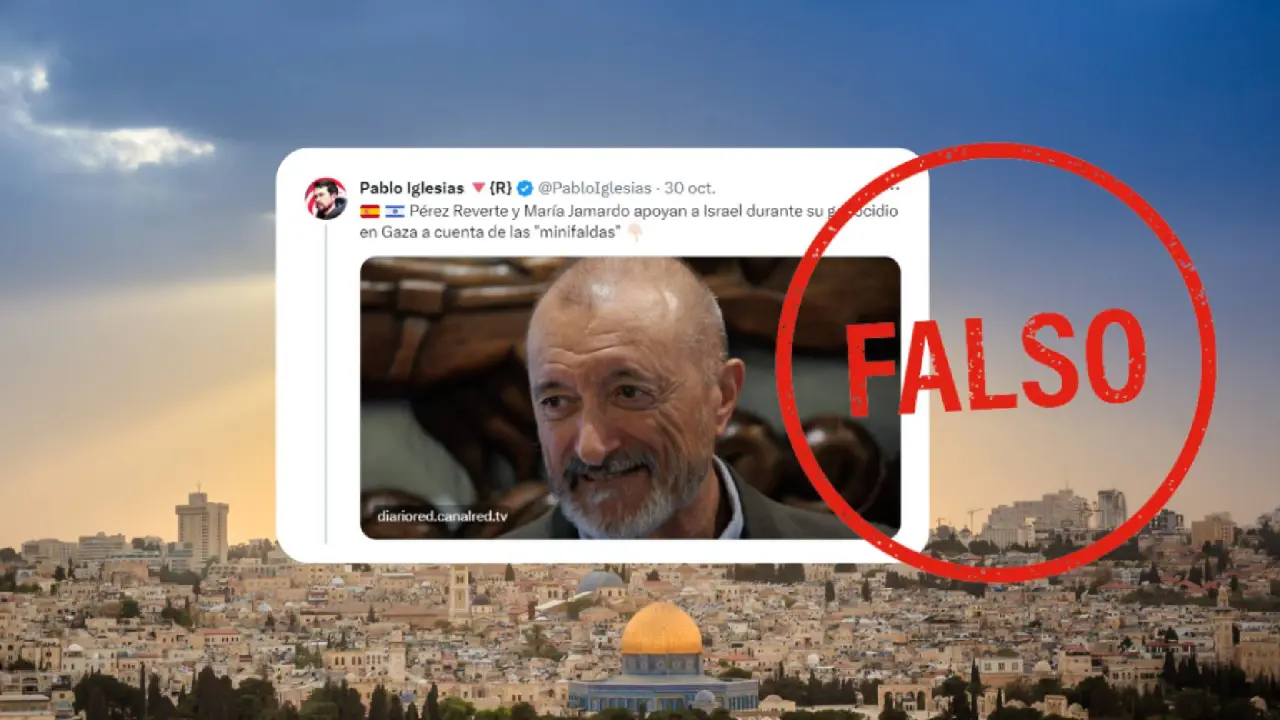
Task: Click the Spanish flag emoji
Action: click(370, 211)
